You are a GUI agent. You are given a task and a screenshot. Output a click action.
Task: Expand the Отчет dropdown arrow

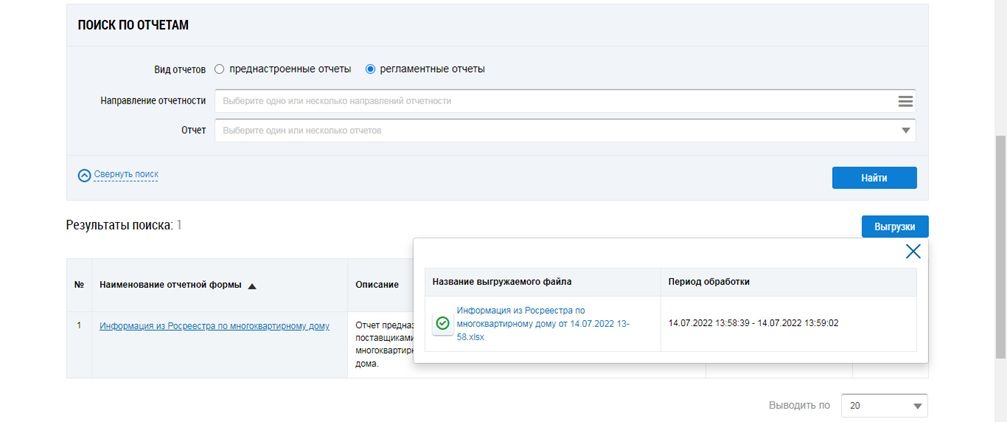(x=906, y=131)
